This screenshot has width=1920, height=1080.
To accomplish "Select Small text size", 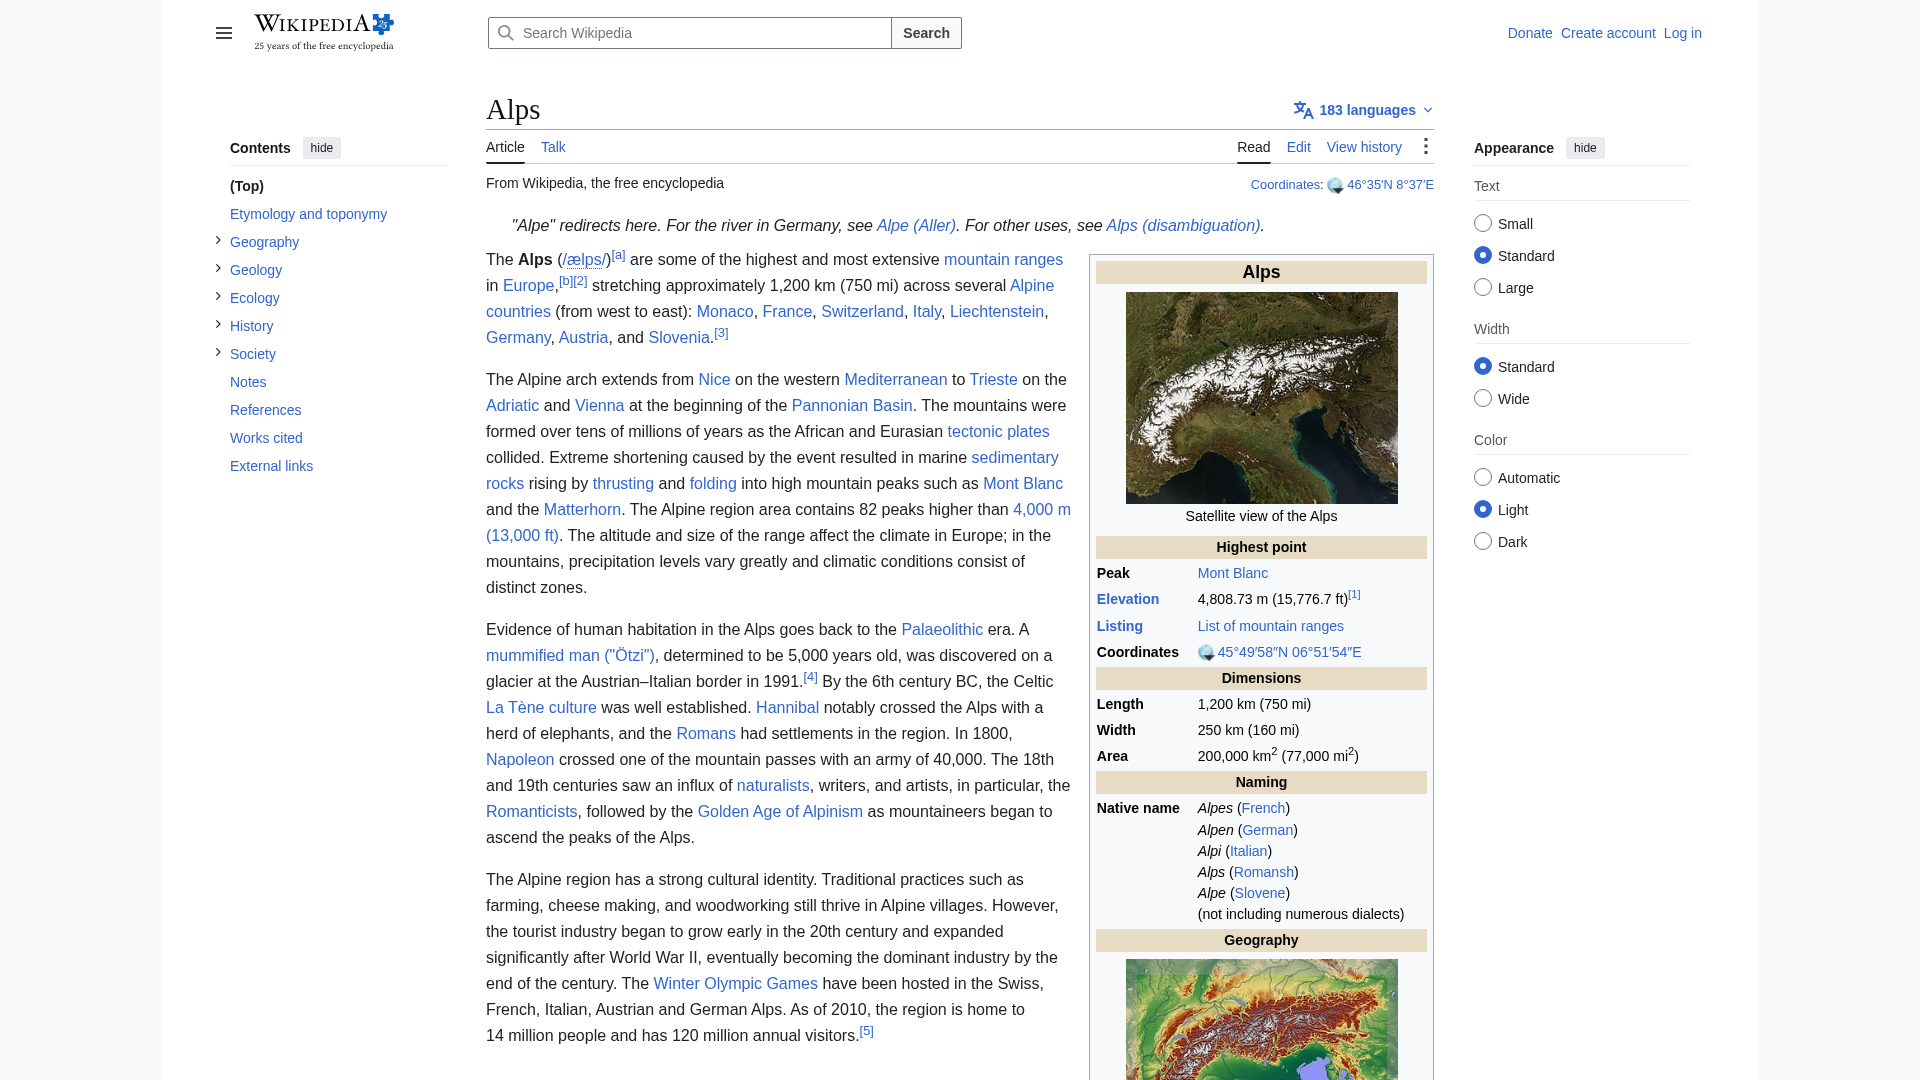I will click(1483, 223).
